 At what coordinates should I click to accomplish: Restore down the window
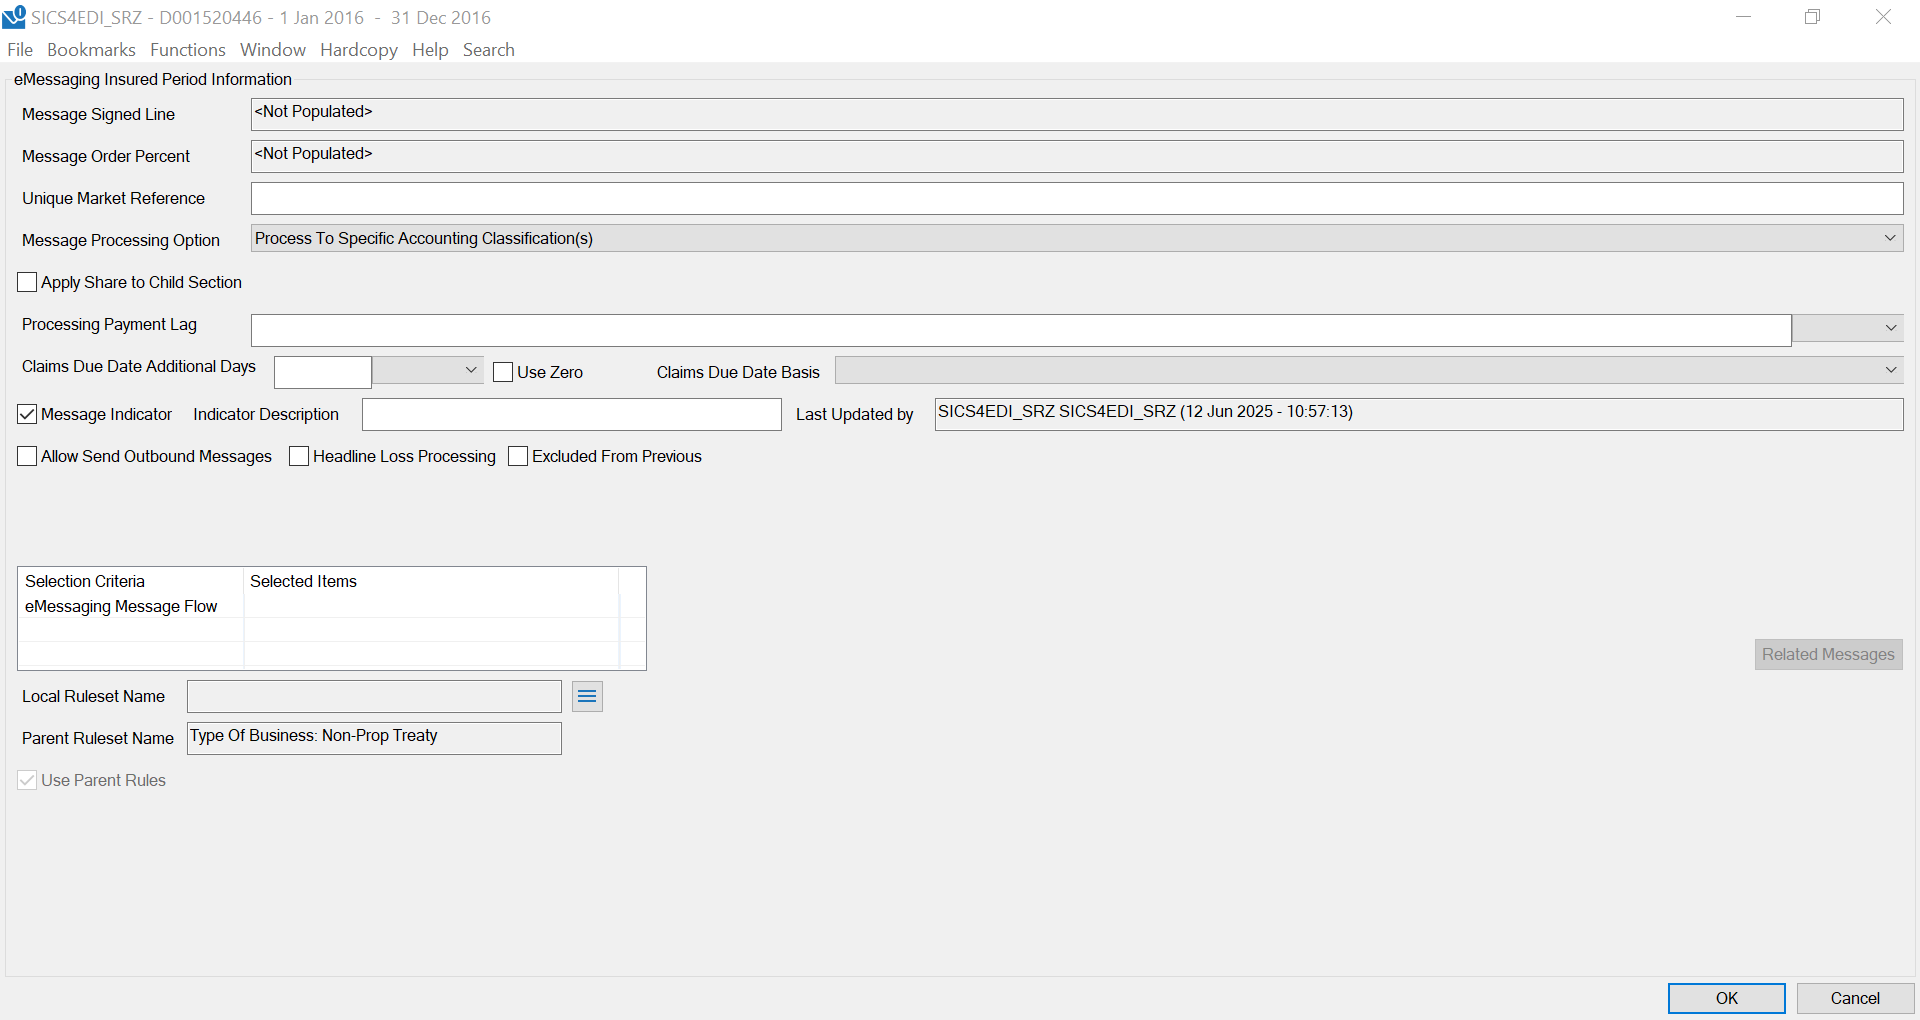click(x=1812, y=17)
